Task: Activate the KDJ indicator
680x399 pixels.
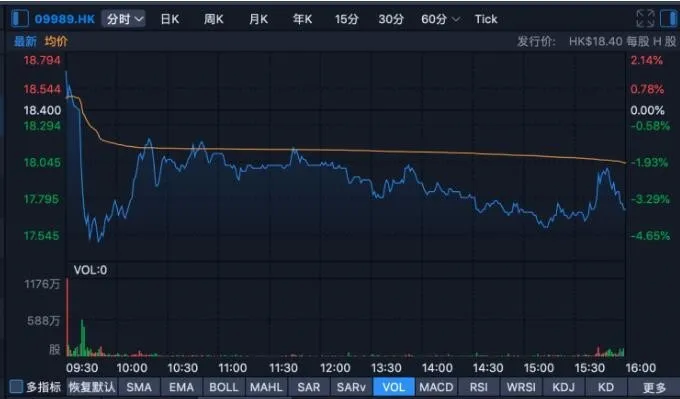Action: [x=563, y=387]
